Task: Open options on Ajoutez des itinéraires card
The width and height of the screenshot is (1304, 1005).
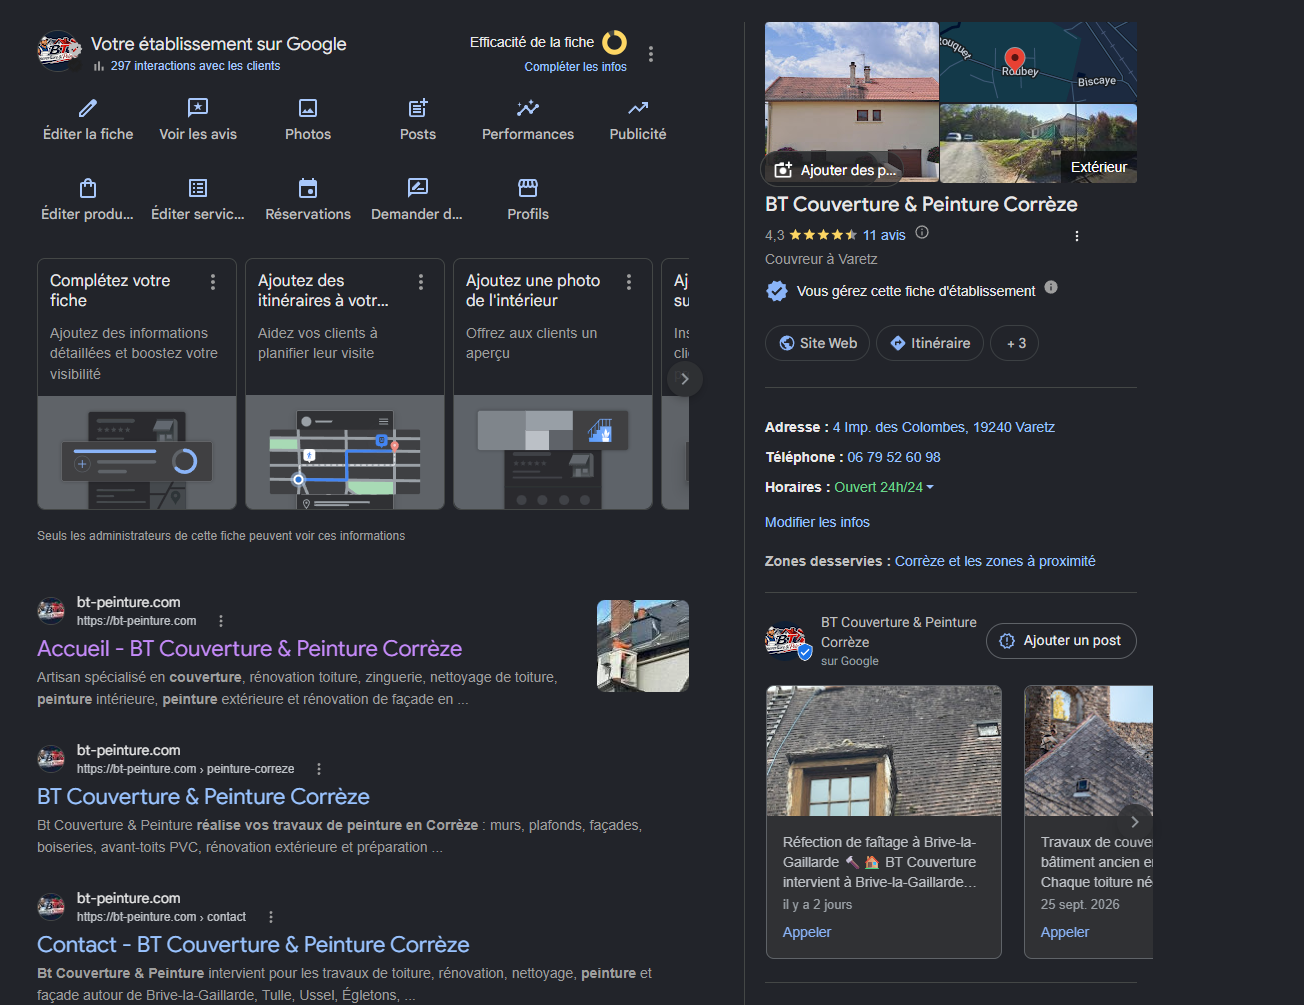Action: tap(421, 282)
